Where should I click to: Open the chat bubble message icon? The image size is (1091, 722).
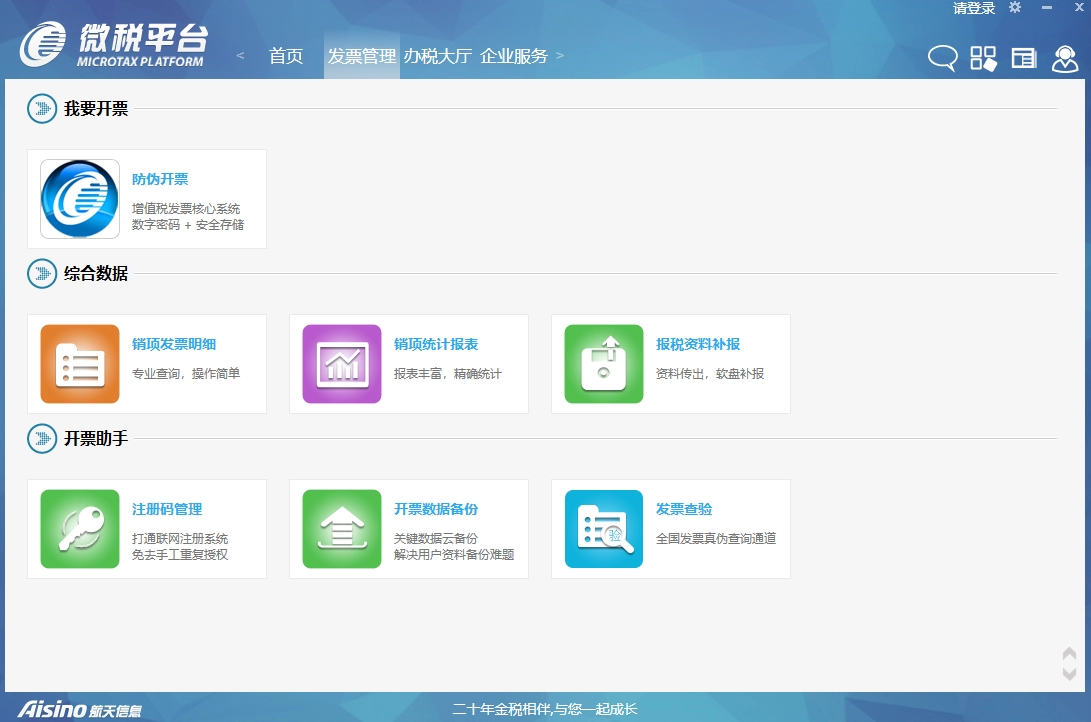tap(943, 58)
